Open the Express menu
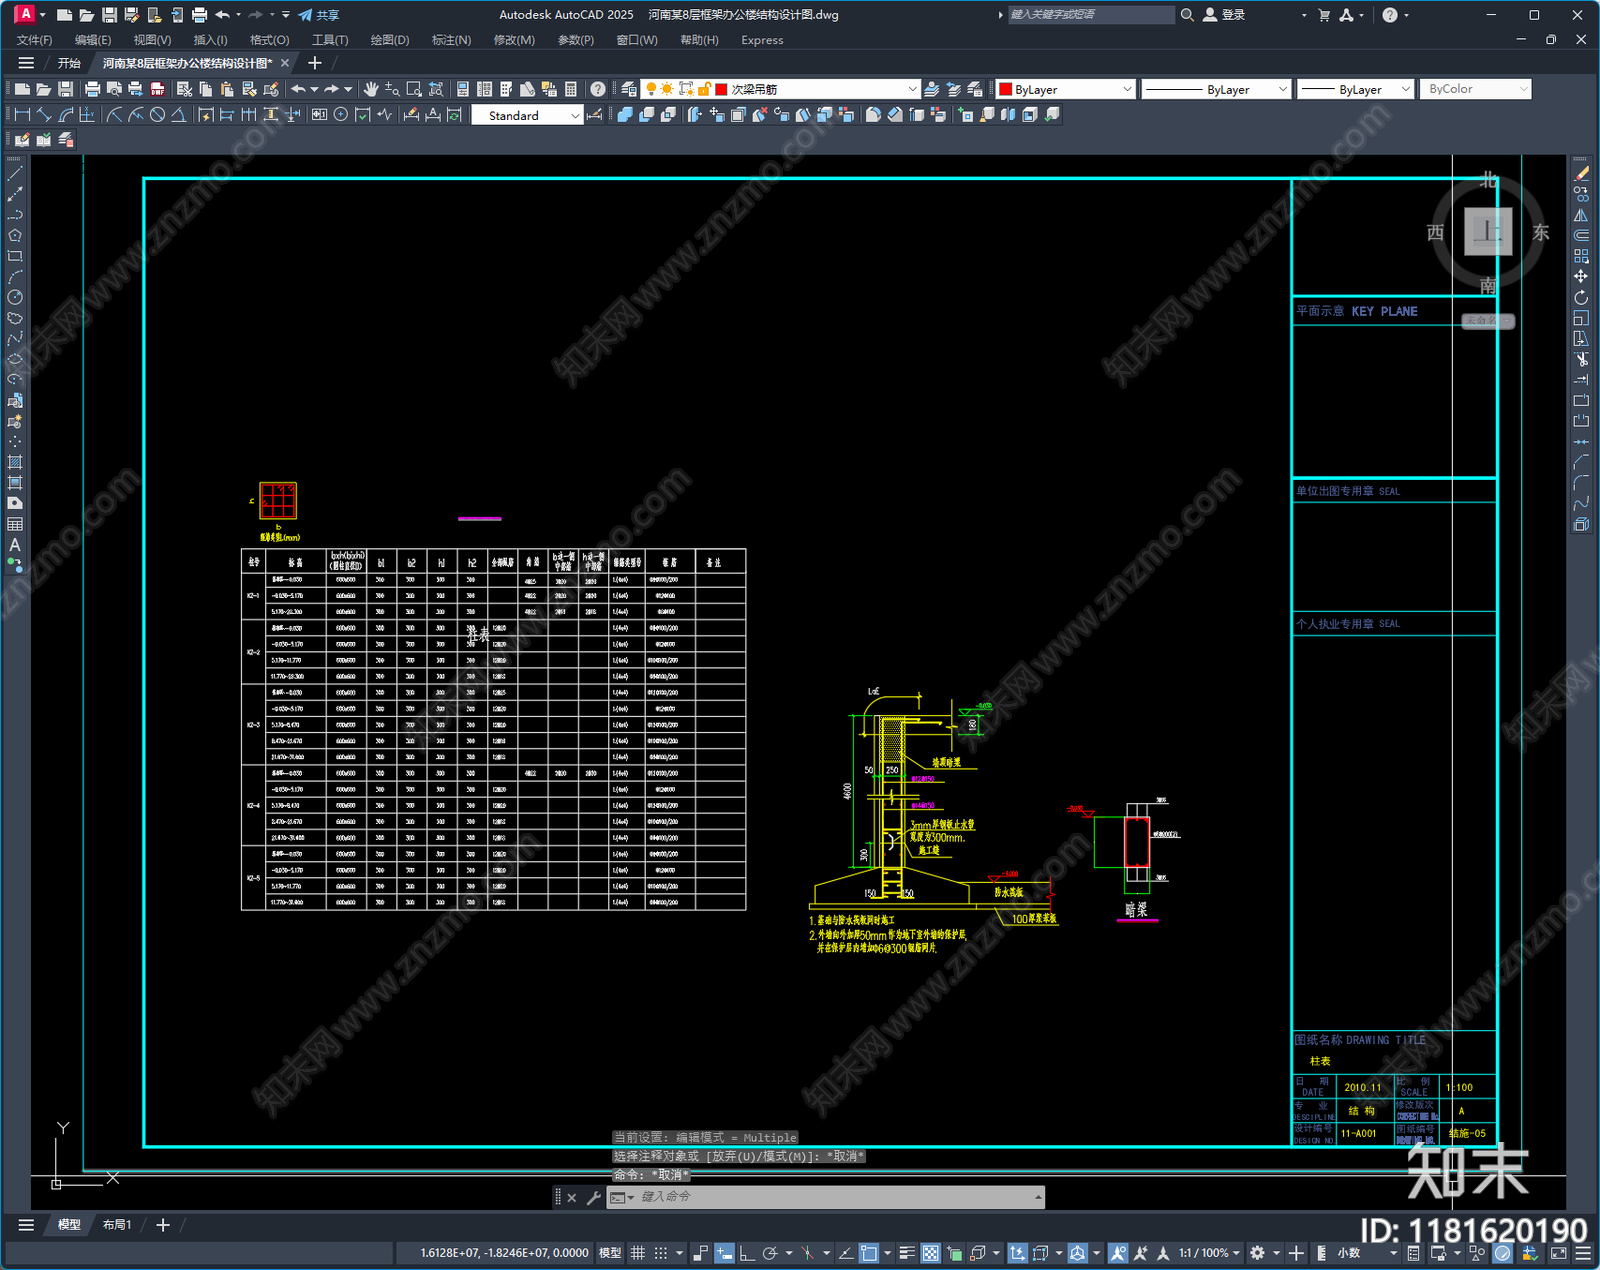 [762, 40]
